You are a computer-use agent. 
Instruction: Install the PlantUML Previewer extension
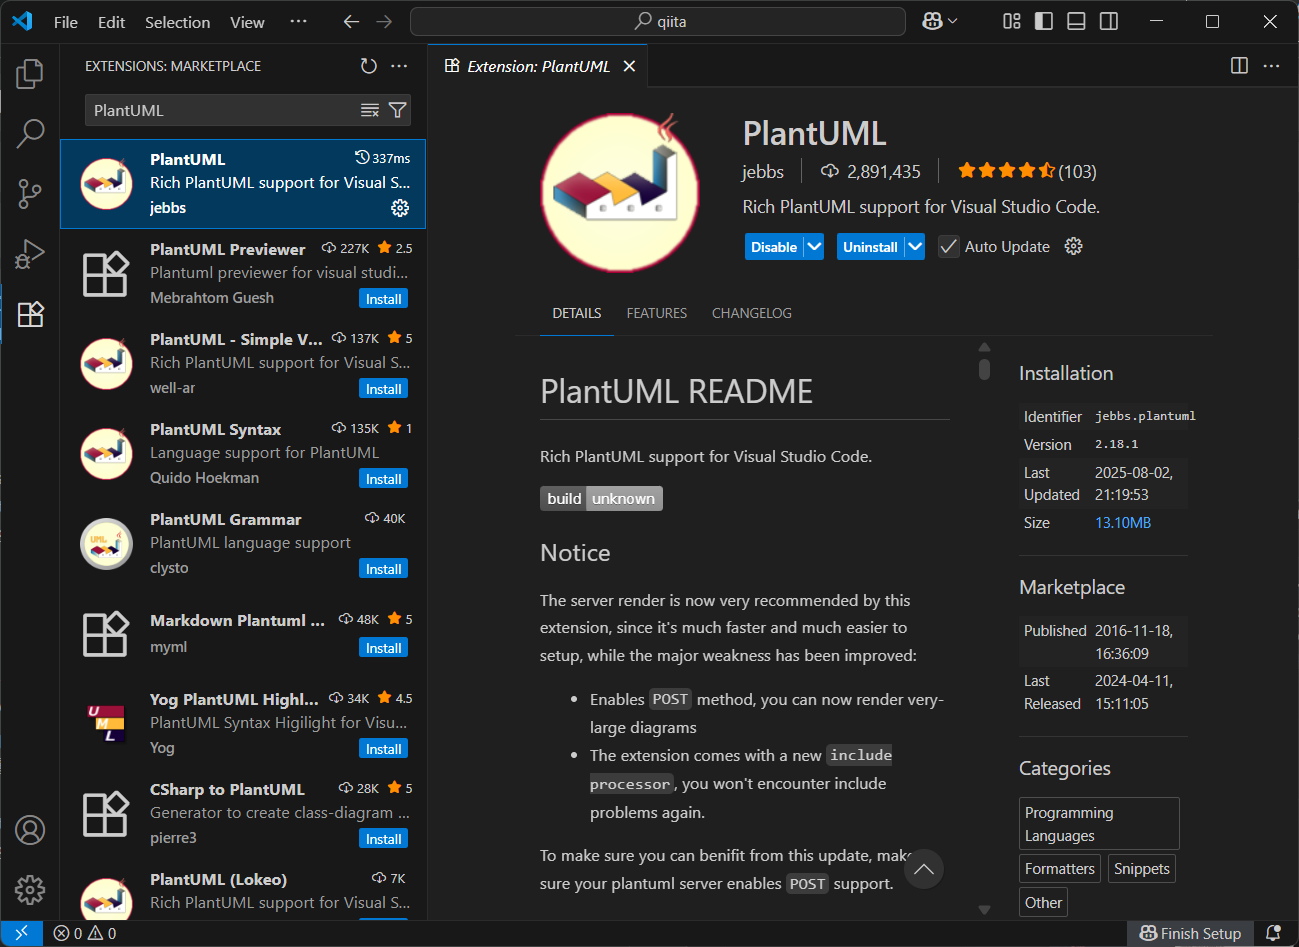pyautogui.click(x=383, y=297)
